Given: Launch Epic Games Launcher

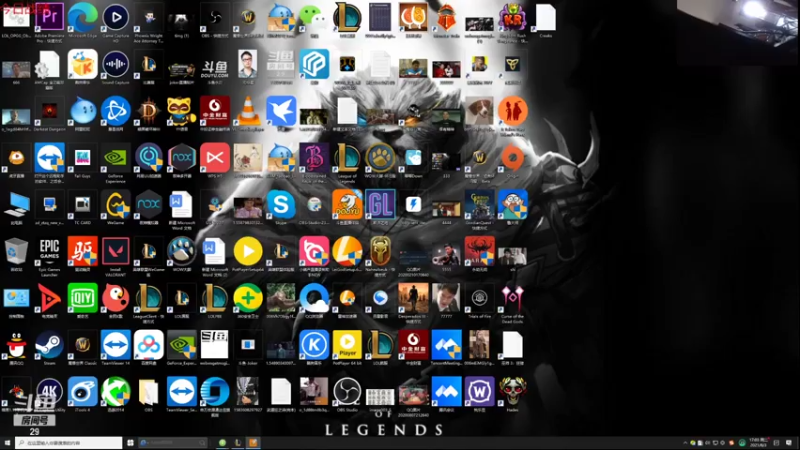Looking at the screenshot, I should [x=49, y=252].
